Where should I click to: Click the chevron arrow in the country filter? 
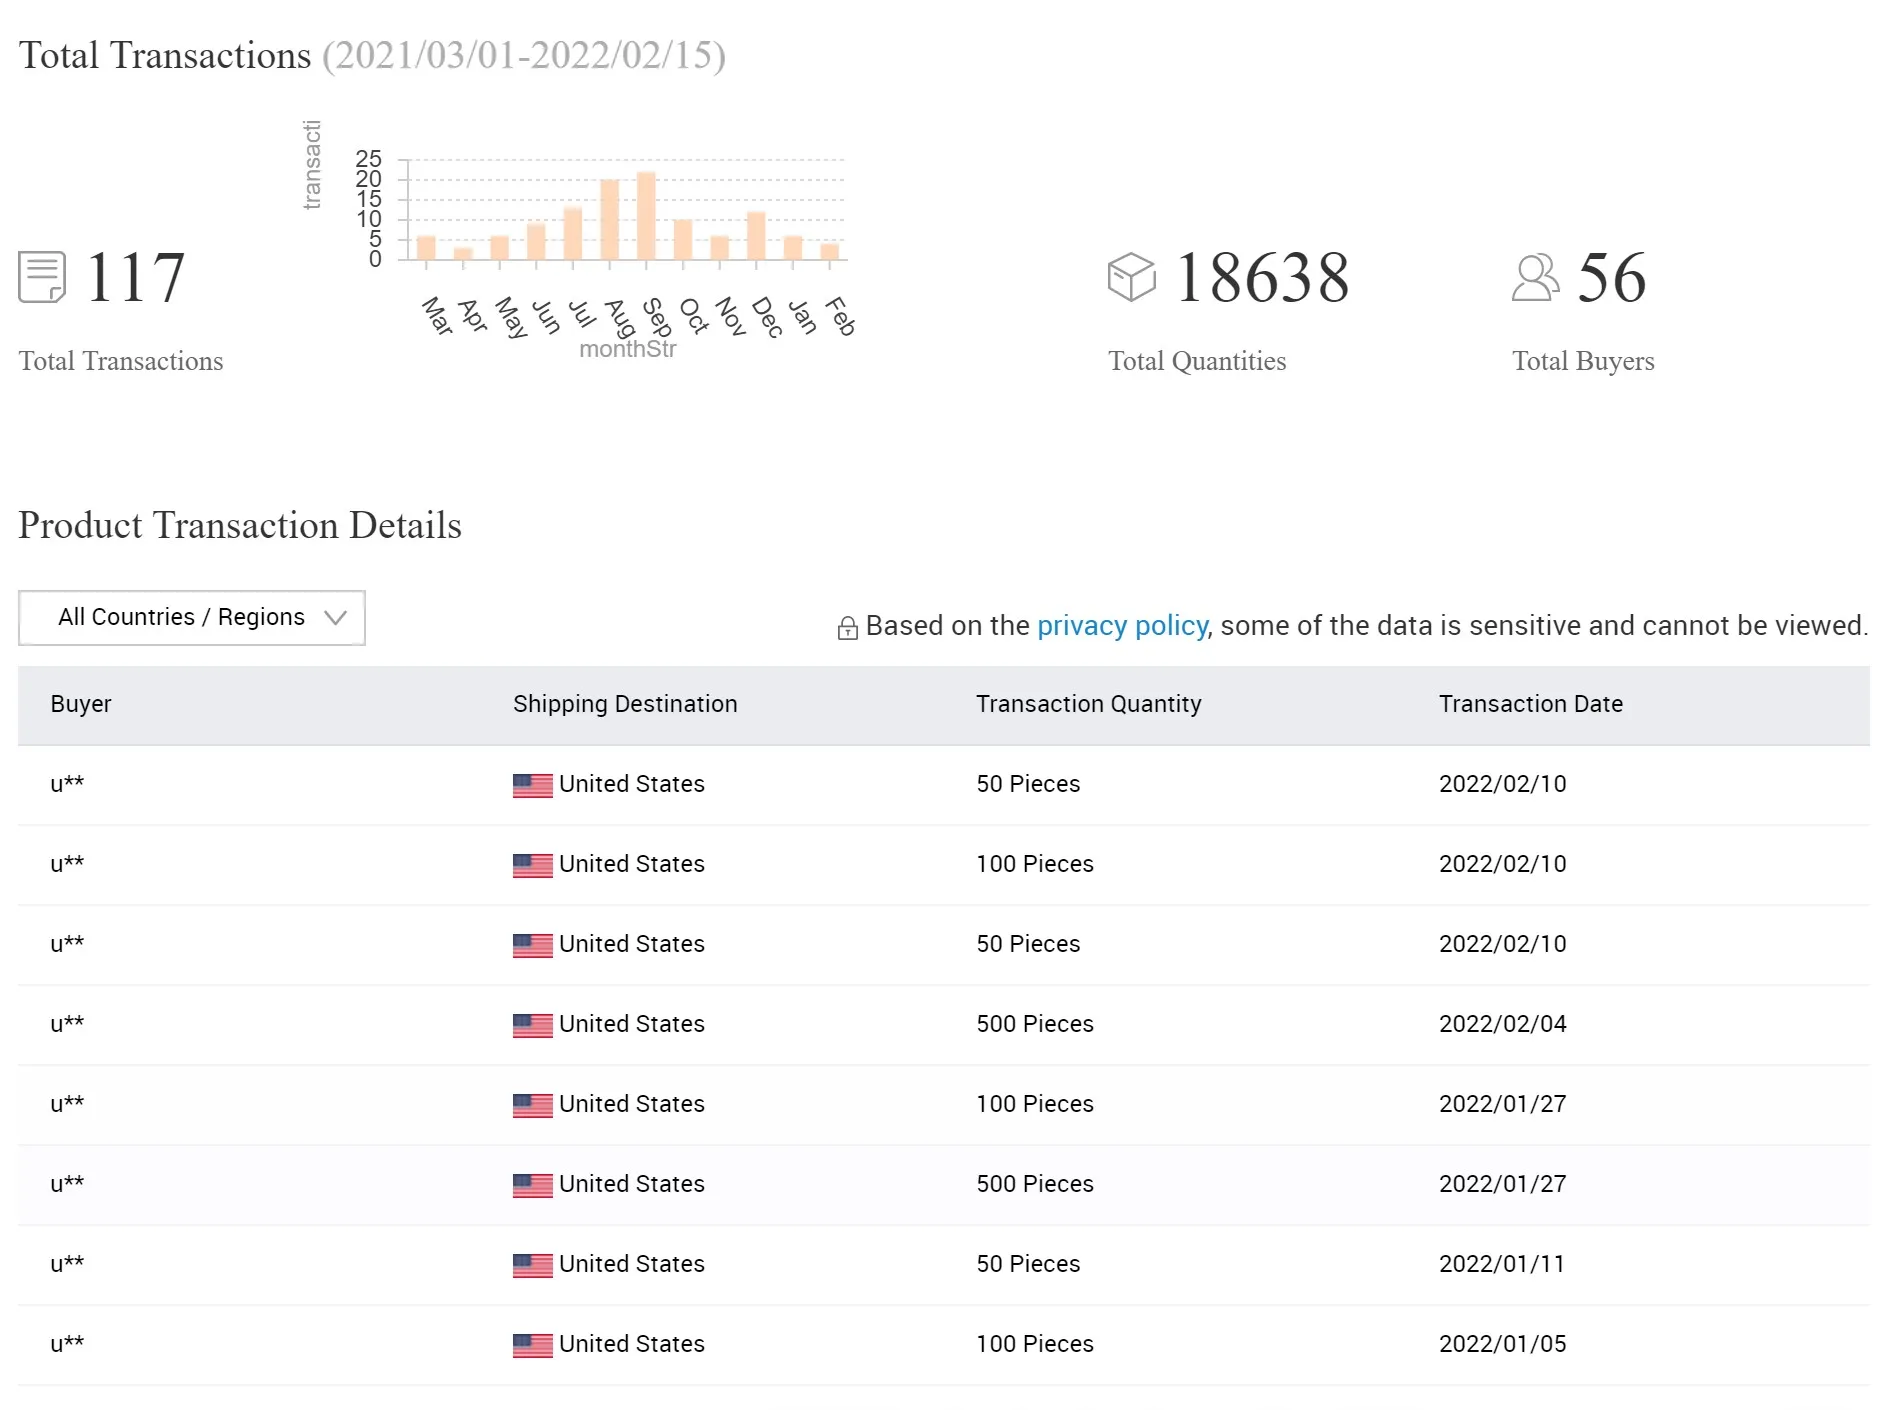pos(336,618)
